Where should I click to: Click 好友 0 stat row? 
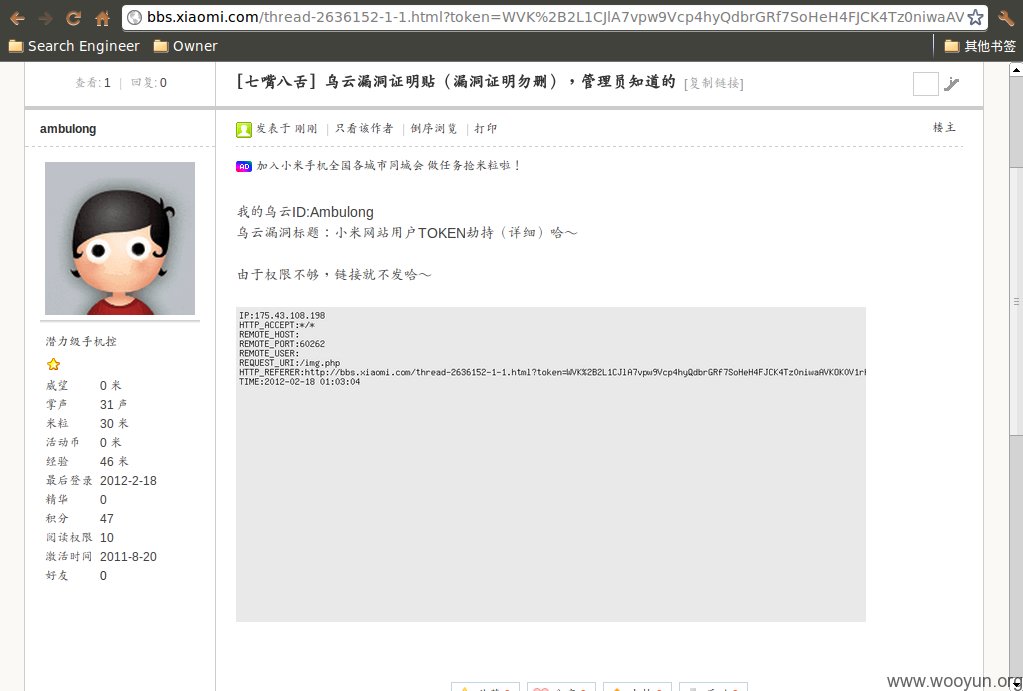[x=76, y=576]
